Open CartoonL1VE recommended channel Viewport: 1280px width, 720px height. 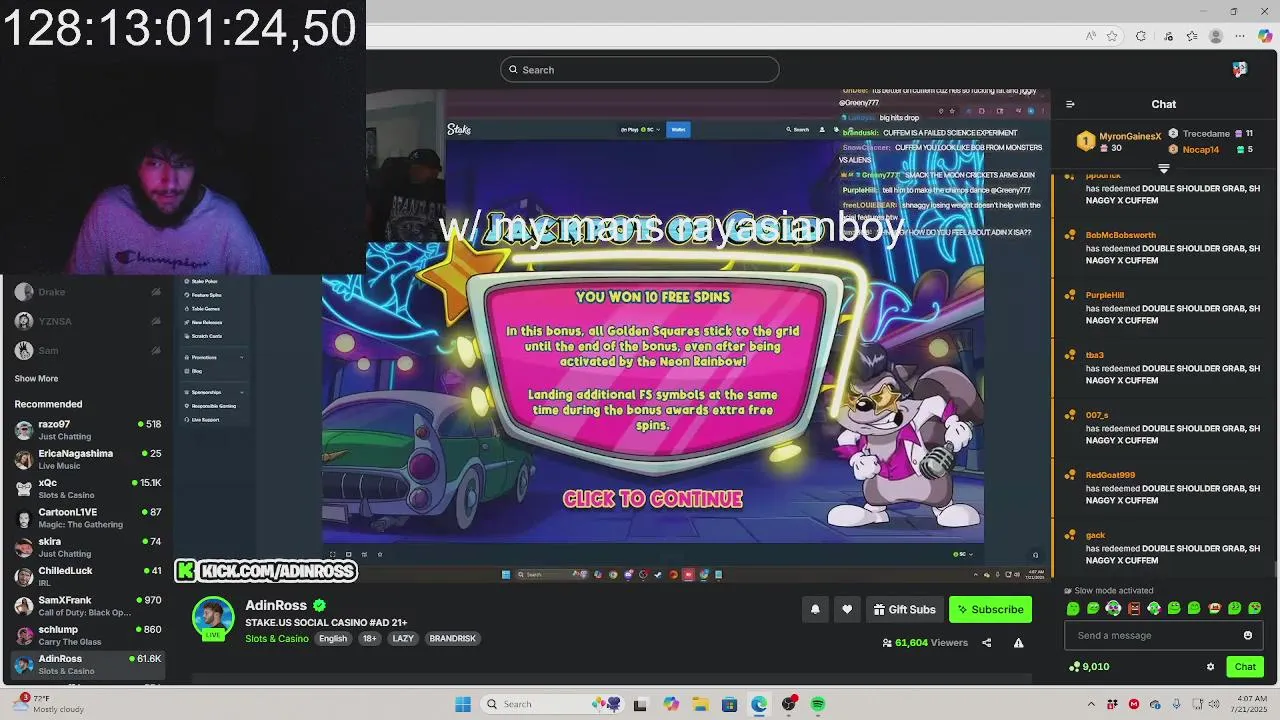(88, 518)
